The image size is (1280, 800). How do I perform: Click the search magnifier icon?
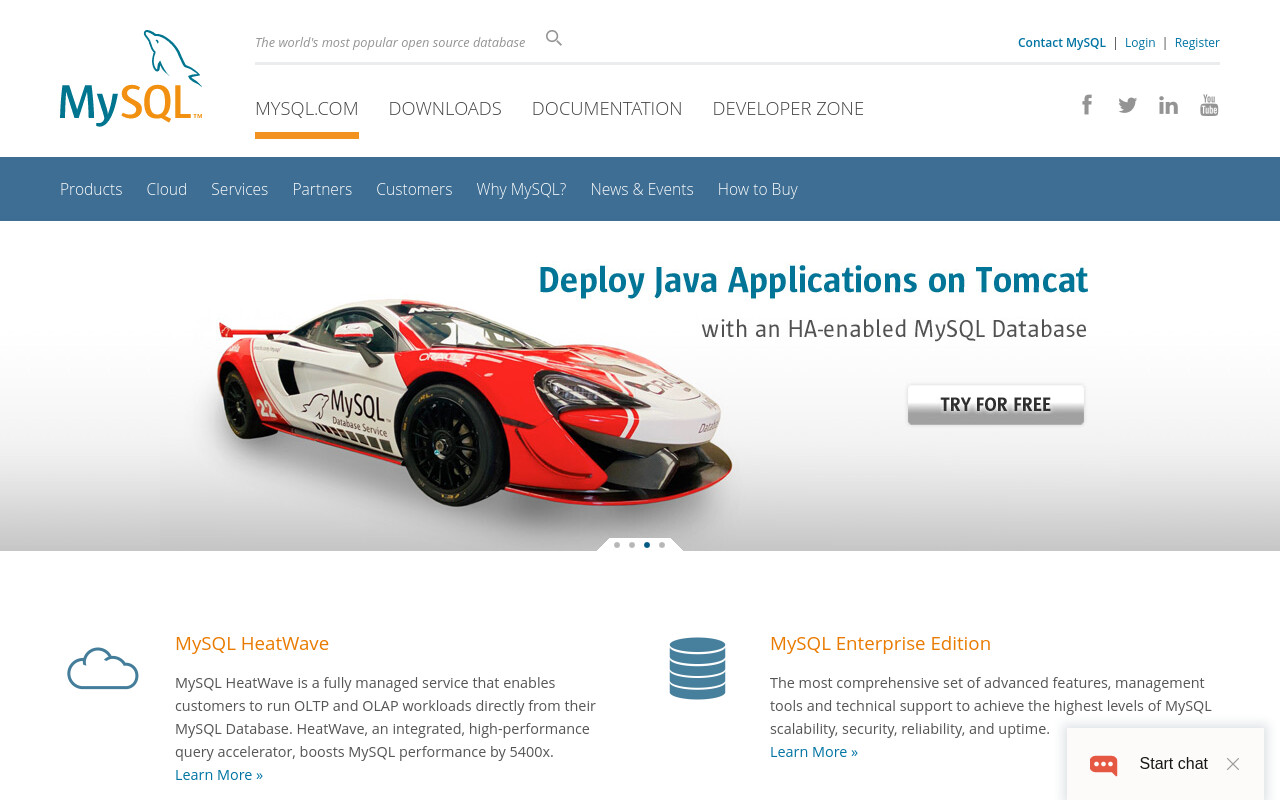tap(554, 38)
